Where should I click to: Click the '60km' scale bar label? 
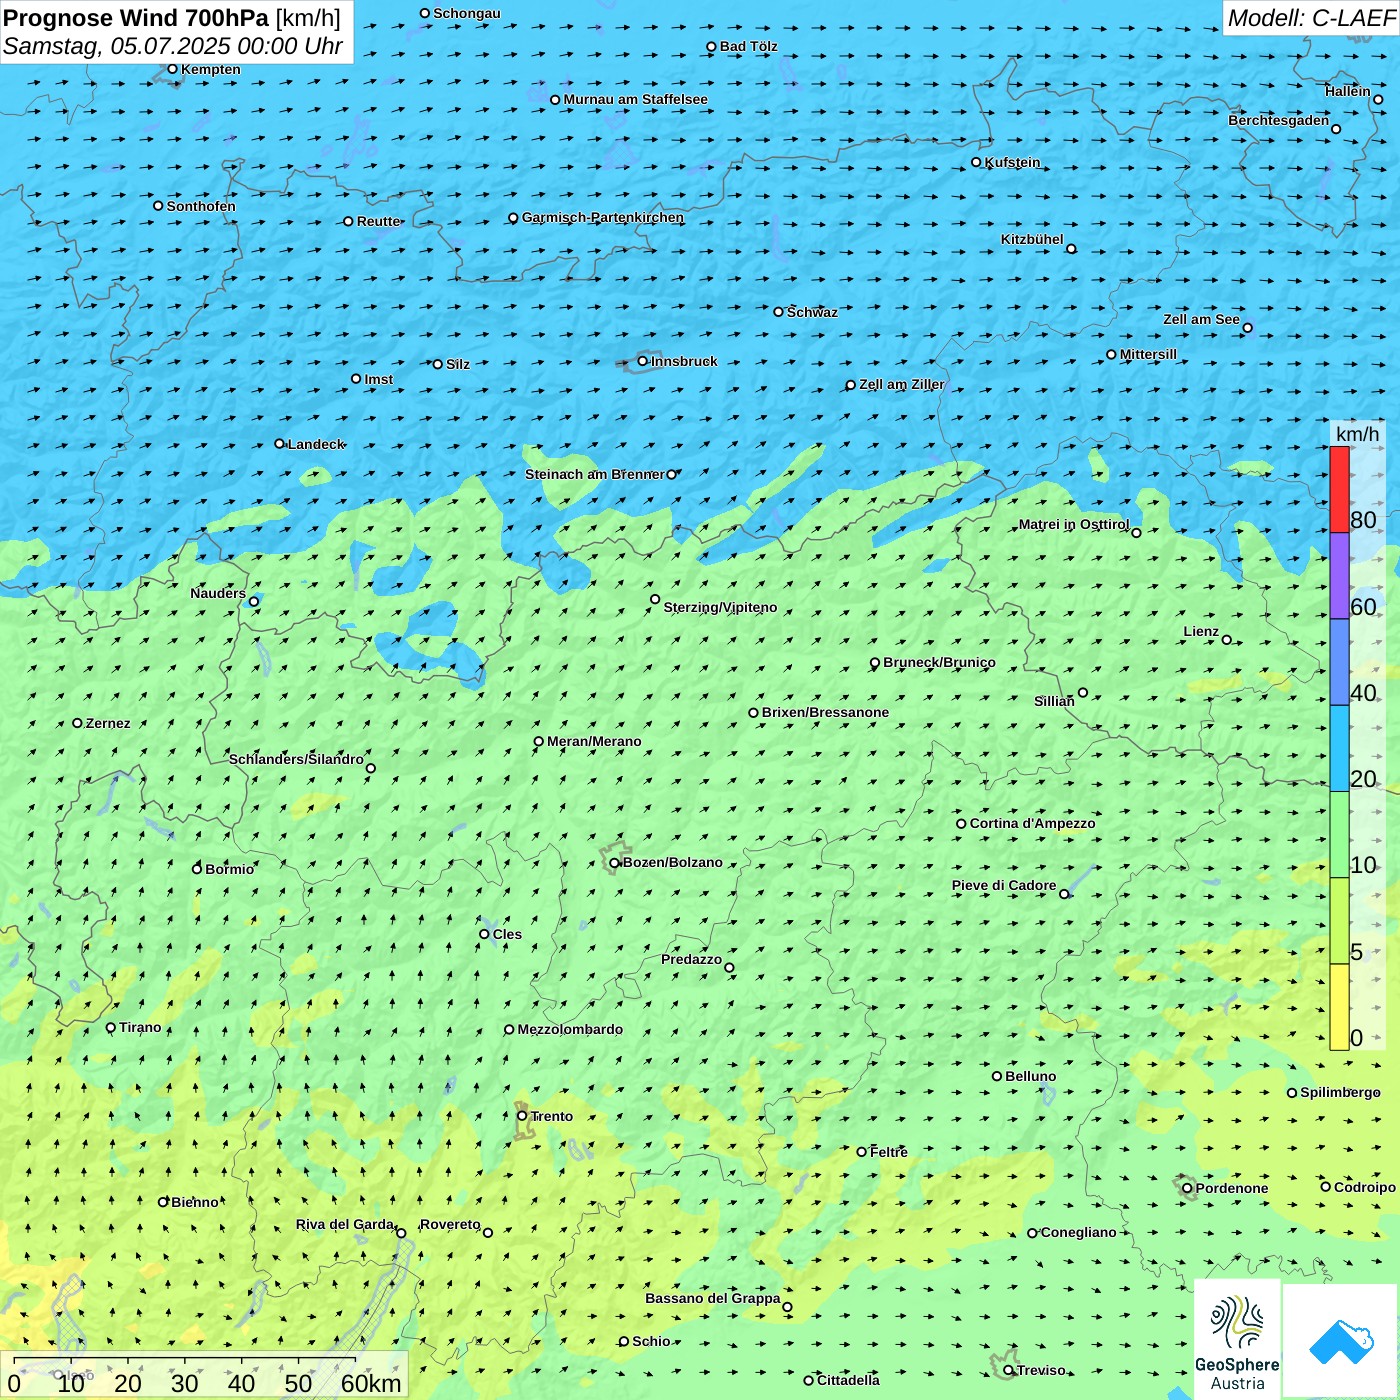tap(371, 1383)
